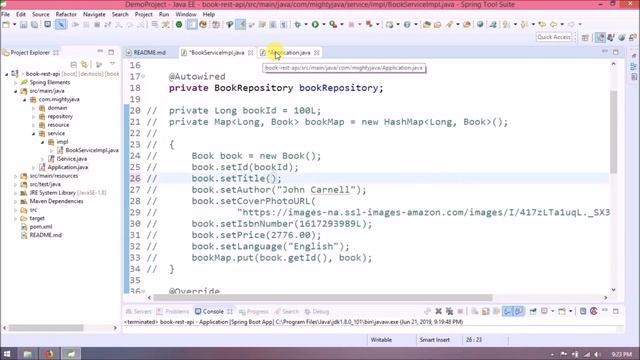Open BookServiceImpl.java in Project Explorer
This screenshot has height=360, width=640.
point(92,150)
